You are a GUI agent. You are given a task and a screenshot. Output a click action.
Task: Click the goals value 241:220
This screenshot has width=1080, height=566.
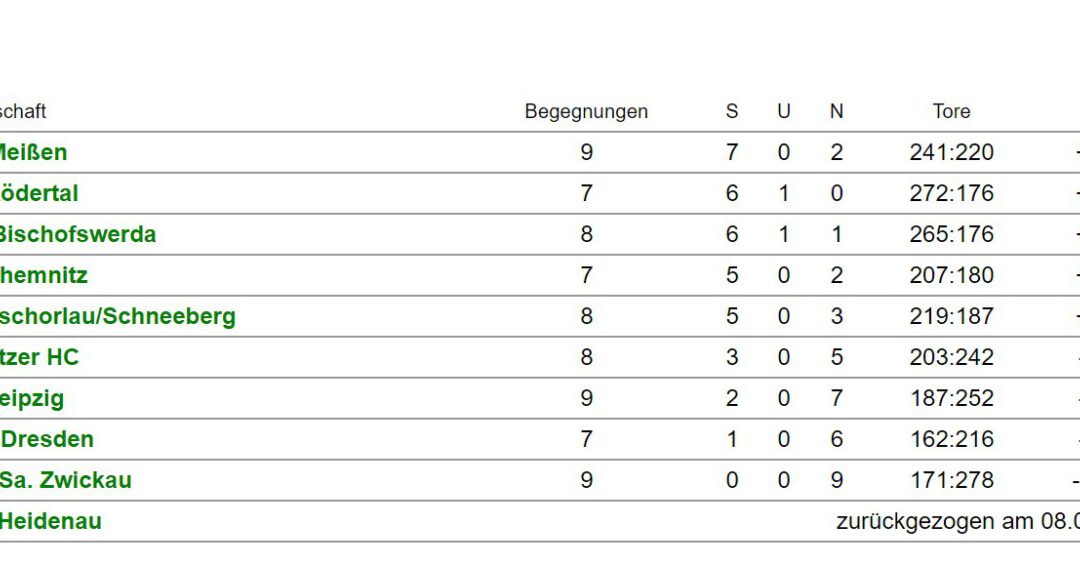(951, 152)
